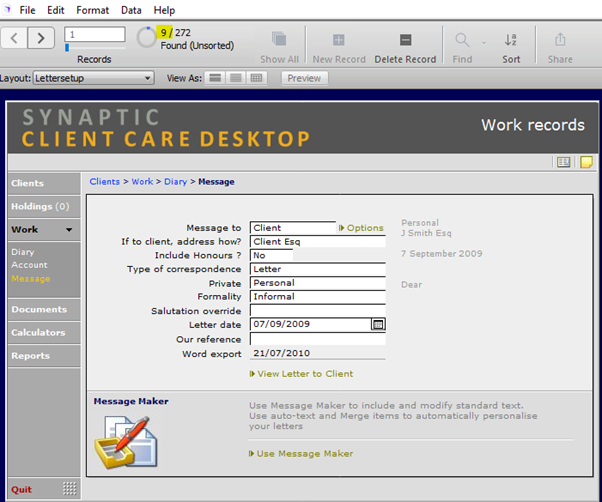This screenshot has width=602, height=502.
Task: Switch to Table view icon
Action: pyautogui.click(x=256, y=78)
